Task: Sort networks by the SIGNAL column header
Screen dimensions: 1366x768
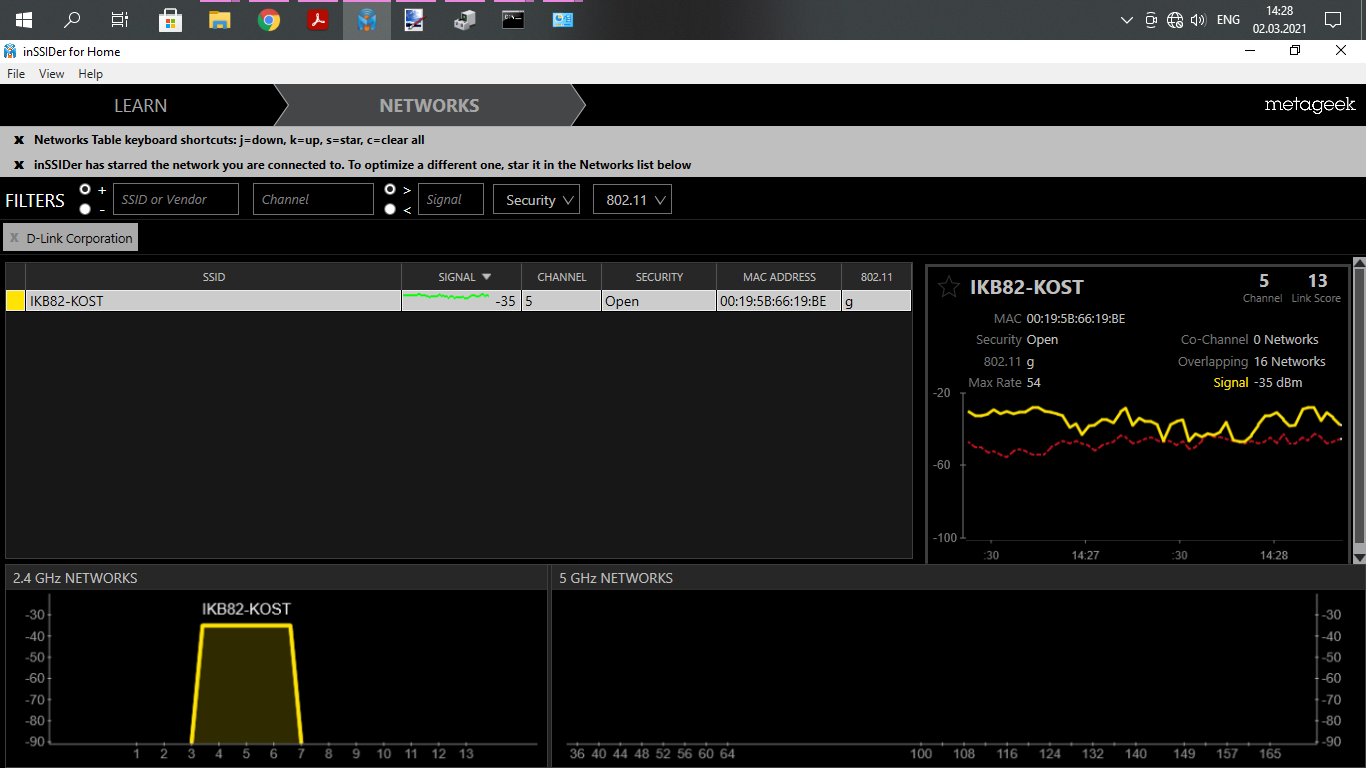Action: coord(461,277)
